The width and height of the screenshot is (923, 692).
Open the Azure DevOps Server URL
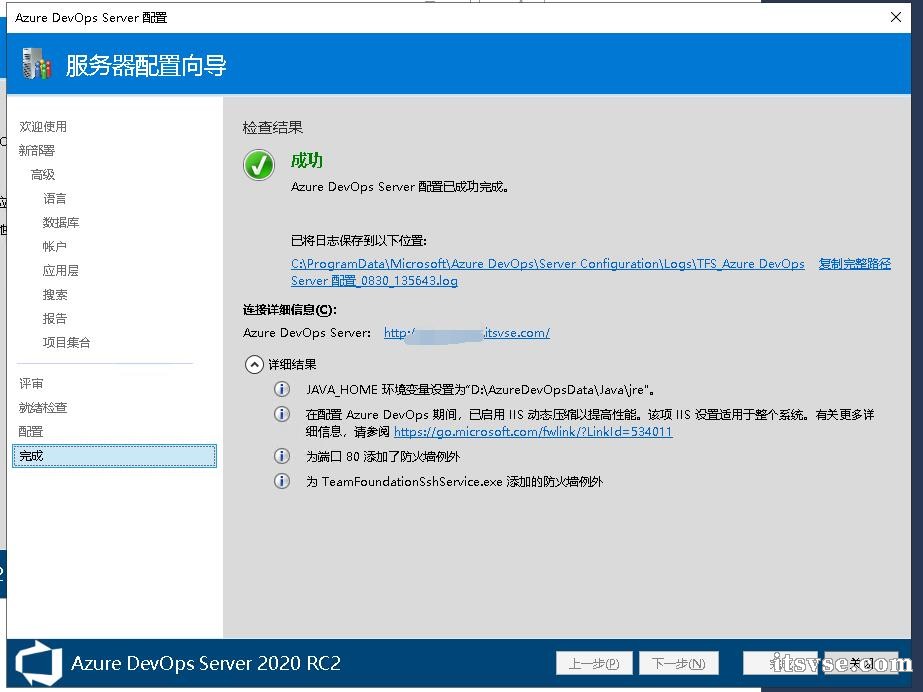coord(467,333)
